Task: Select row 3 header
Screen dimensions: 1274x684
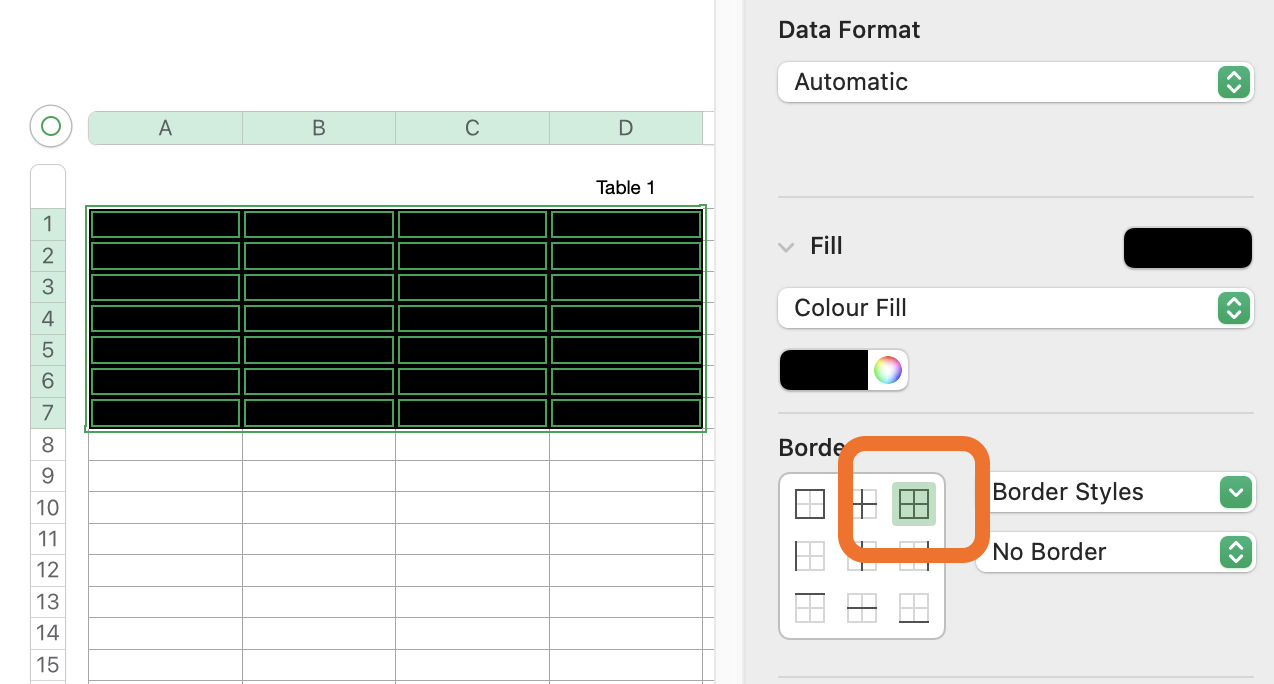Action: (x=47, y=287)
